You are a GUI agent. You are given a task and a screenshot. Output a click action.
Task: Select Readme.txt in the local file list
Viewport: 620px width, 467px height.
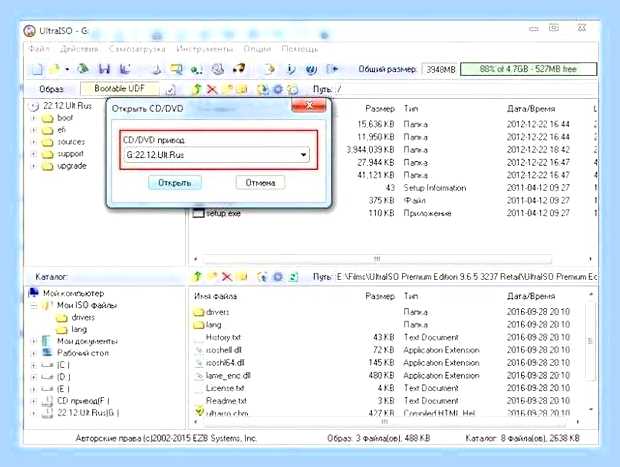(x=226, y=401)
